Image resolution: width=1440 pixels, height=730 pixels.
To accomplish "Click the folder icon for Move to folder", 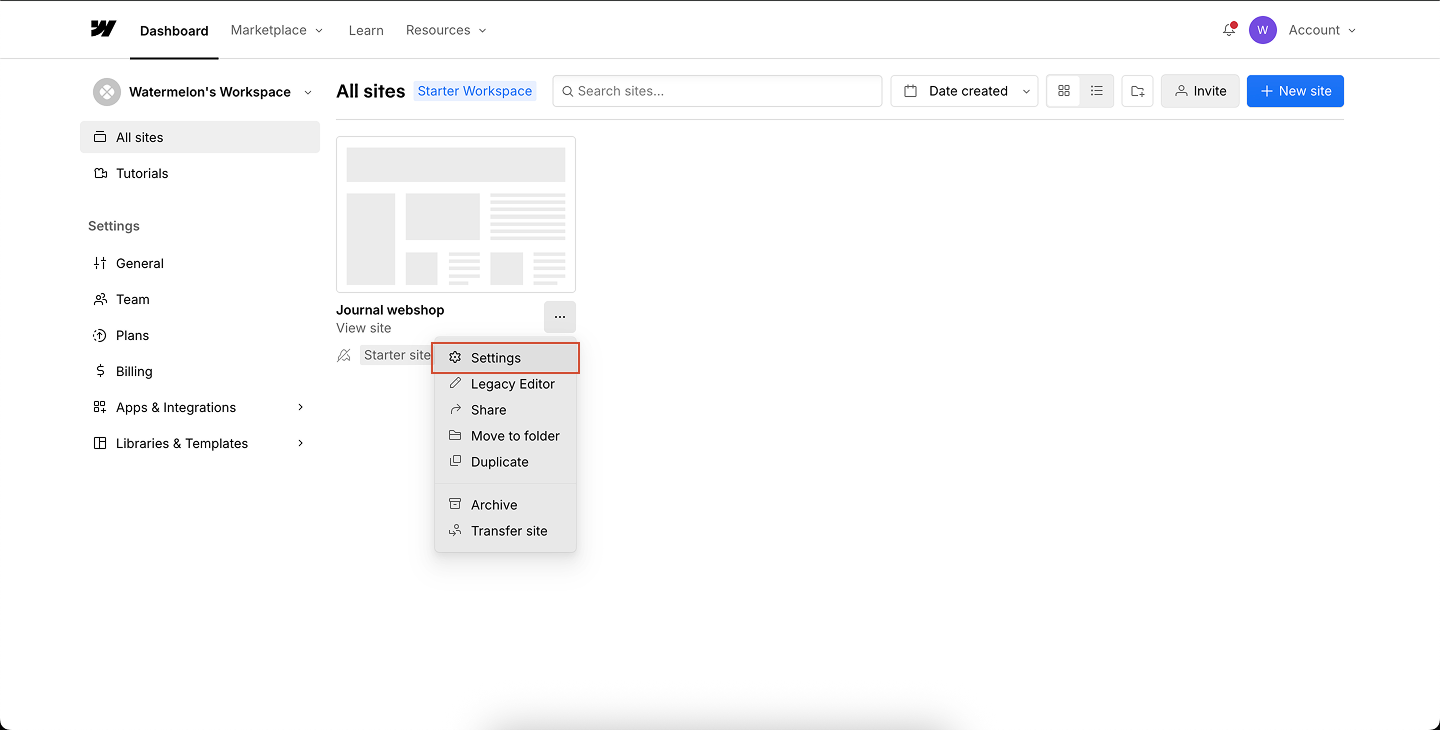I will pos(455,436).
